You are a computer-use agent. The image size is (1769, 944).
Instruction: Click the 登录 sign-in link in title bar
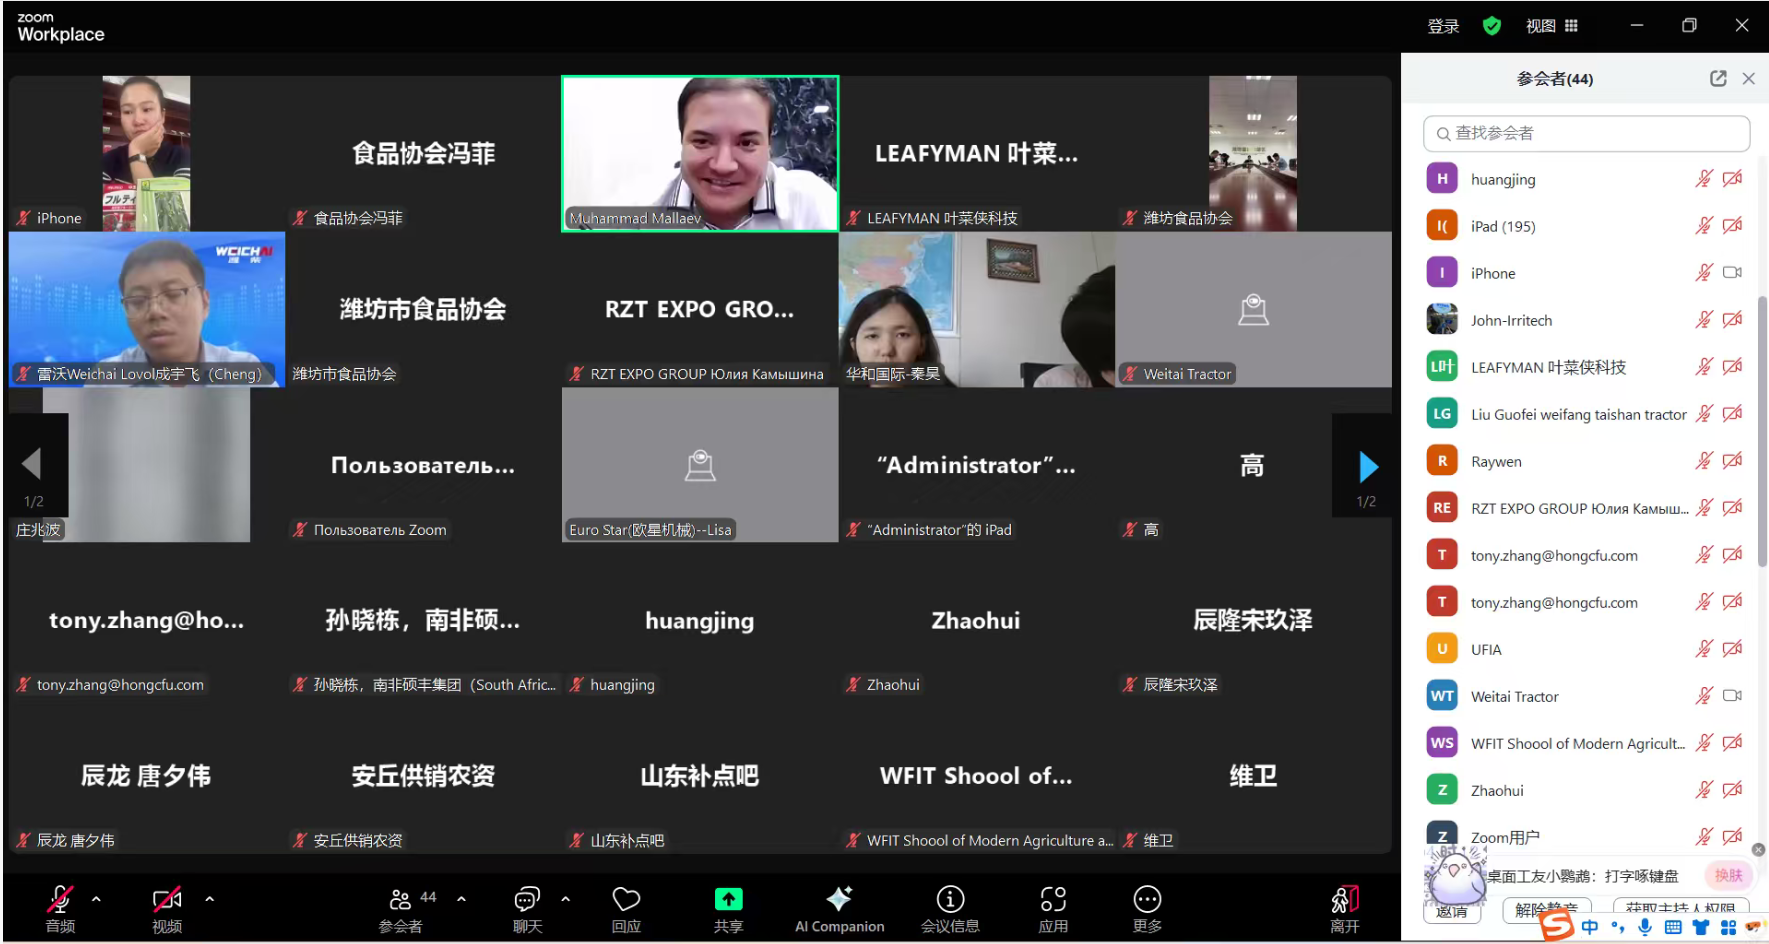click(x=1443, y=26)
